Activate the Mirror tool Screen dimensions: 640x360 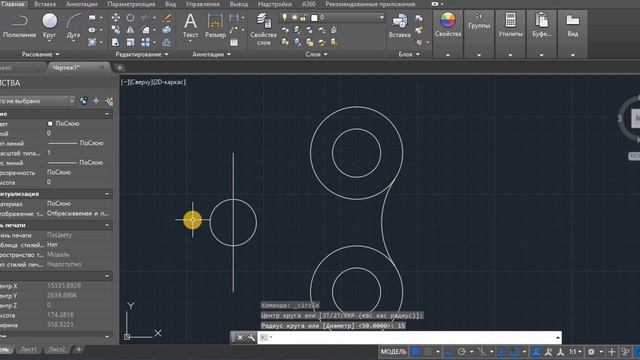click(130, 30)
